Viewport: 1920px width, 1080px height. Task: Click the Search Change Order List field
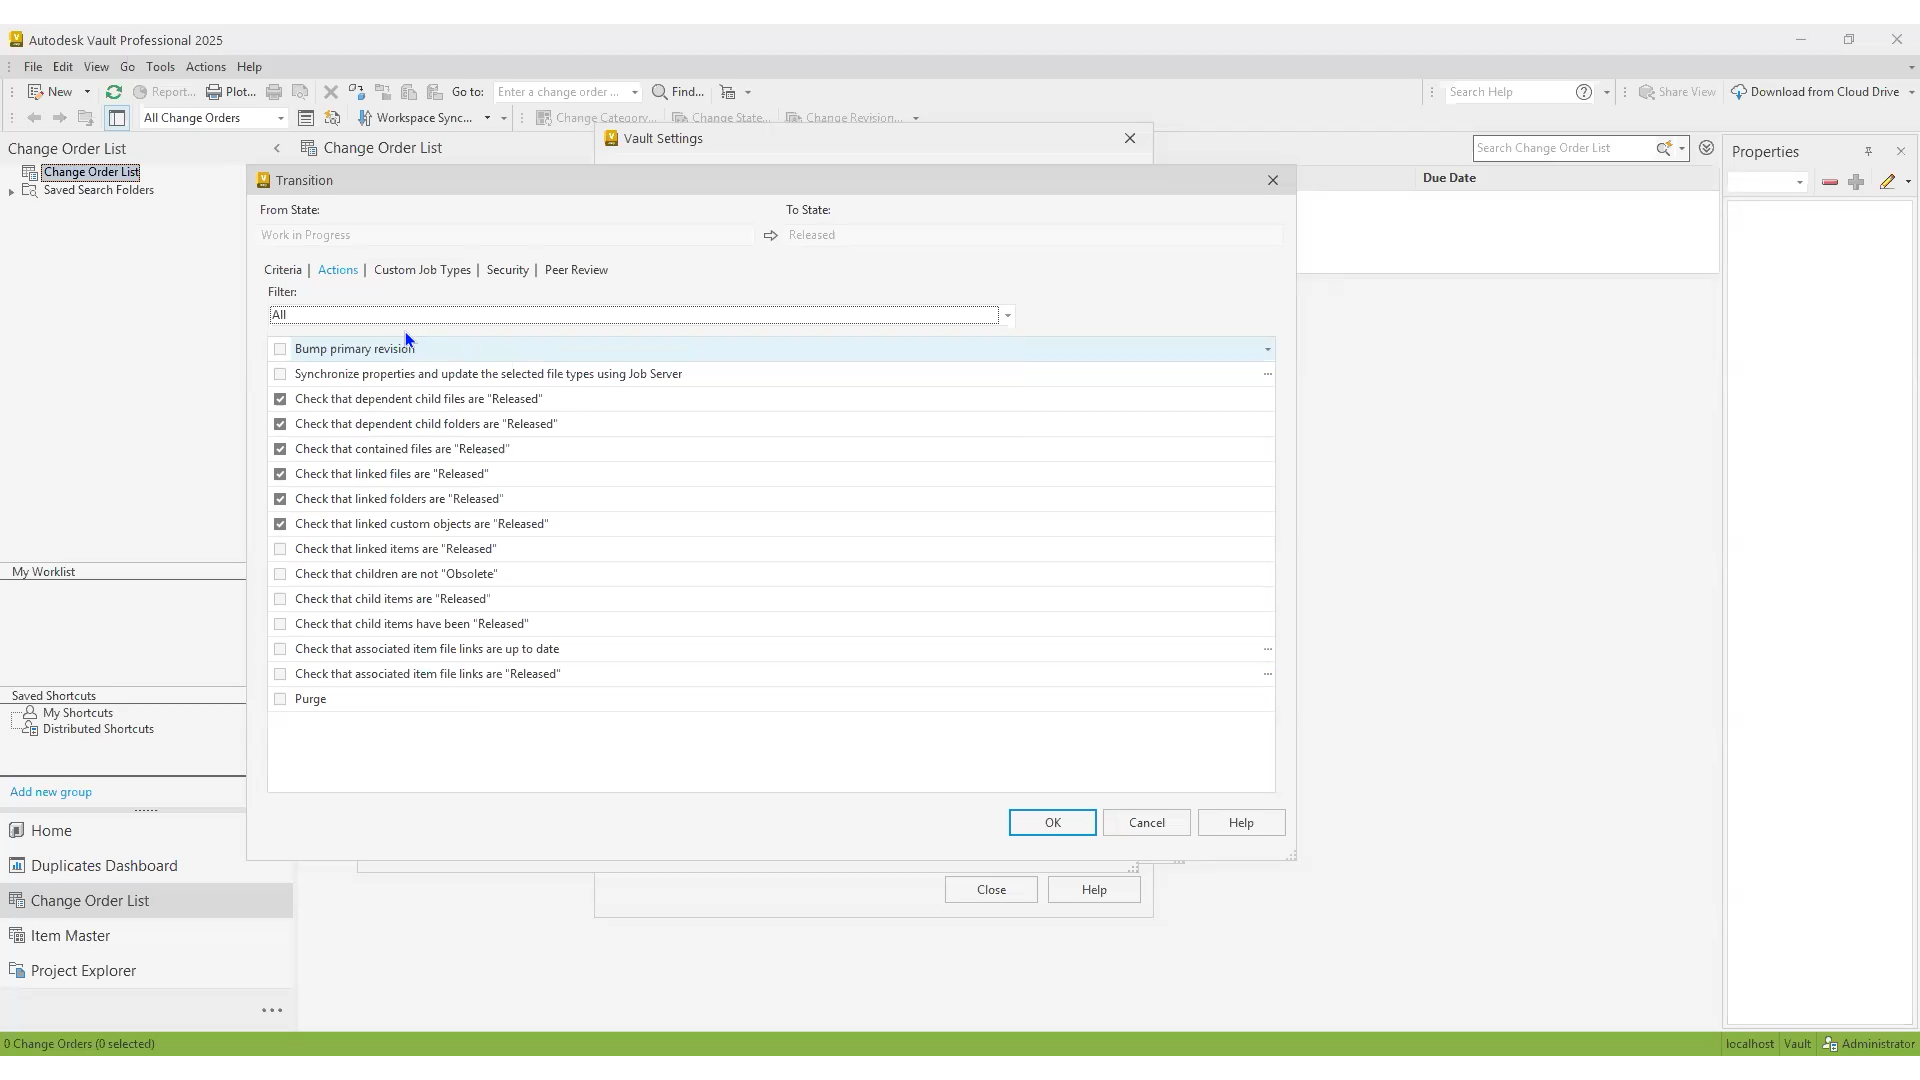tap(1562, 148)
